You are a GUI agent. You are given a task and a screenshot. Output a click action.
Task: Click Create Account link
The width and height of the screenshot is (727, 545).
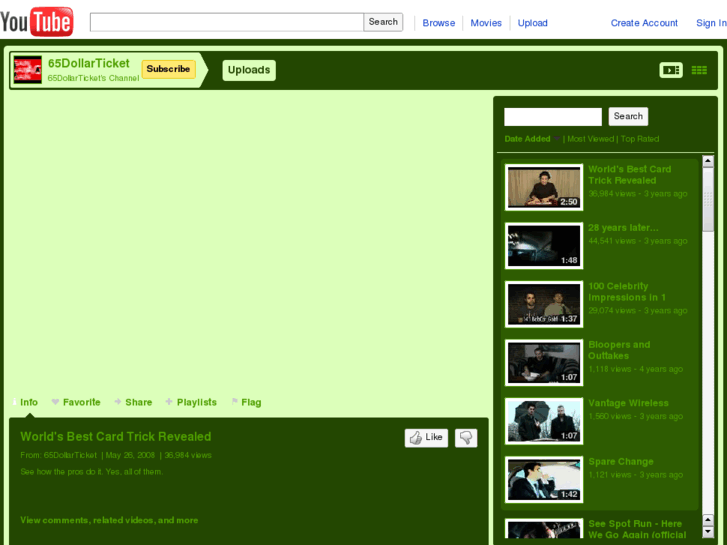point(644,23)
